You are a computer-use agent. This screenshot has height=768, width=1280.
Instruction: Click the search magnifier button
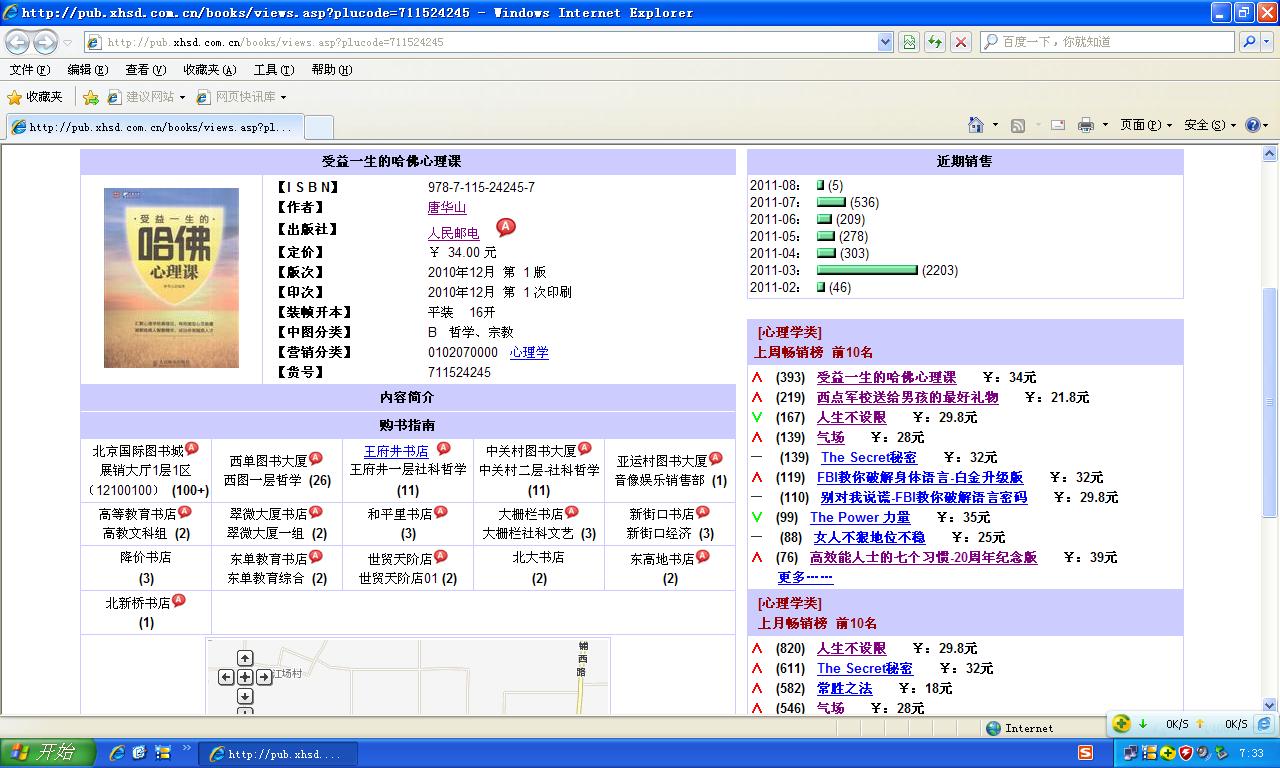coord(1249,42)
